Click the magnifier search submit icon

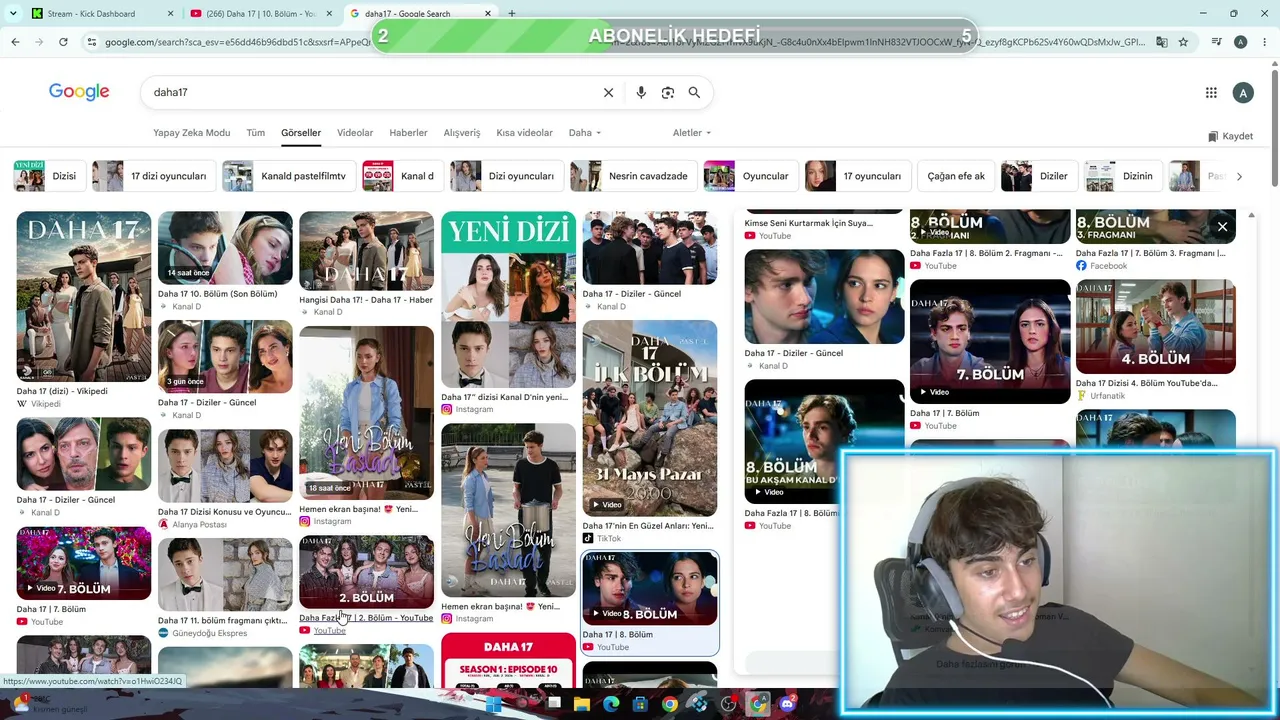694,93
